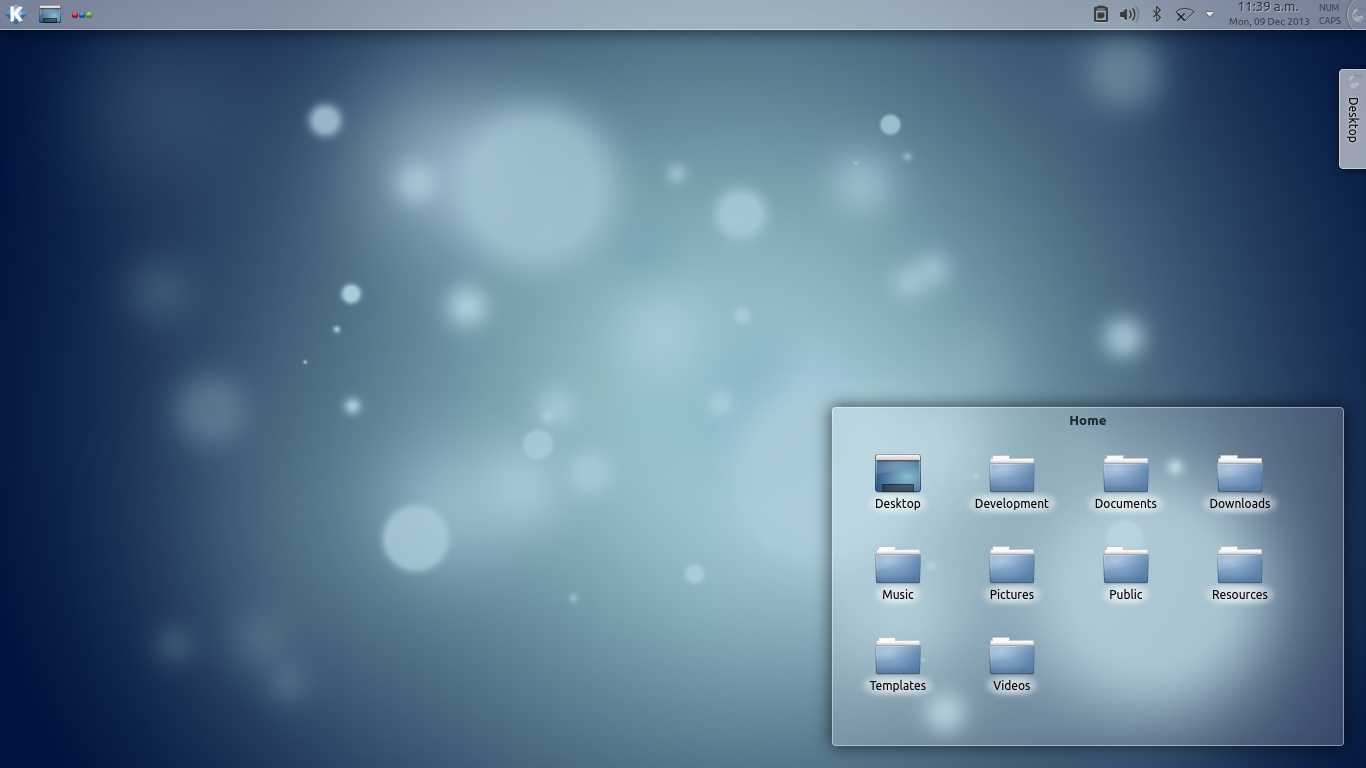Open the clipboard tray icon
Viewport: 1366px width, 768px height.
tap(1100, 14)
